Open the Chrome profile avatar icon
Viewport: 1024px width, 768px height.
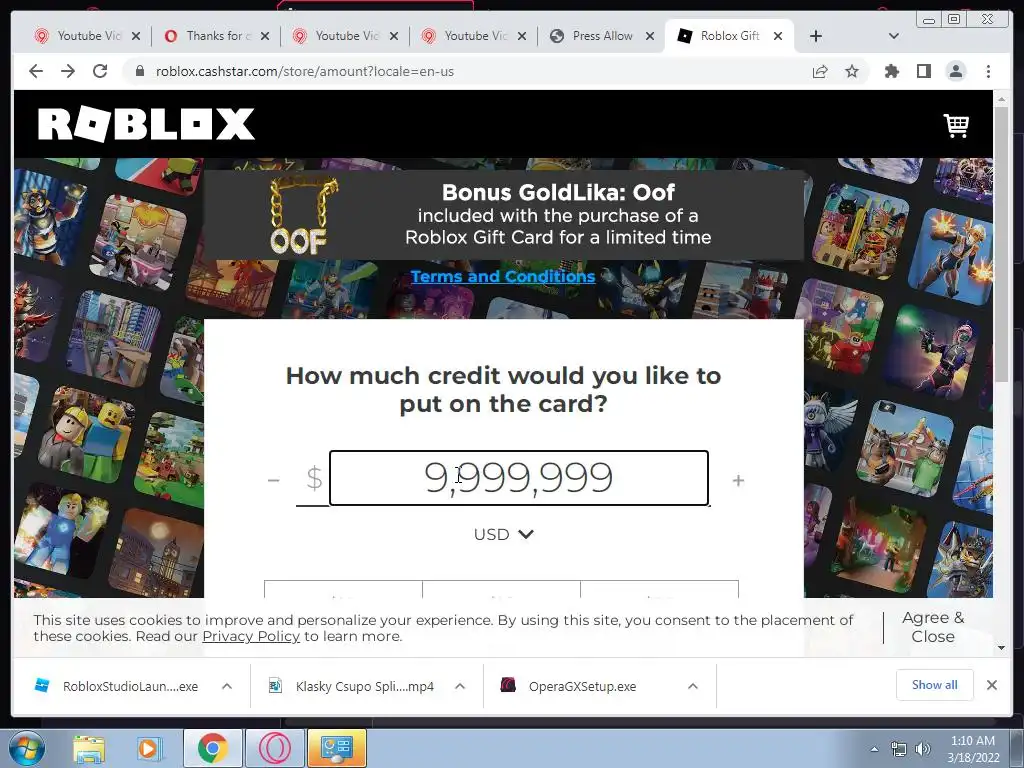point(956,71)
